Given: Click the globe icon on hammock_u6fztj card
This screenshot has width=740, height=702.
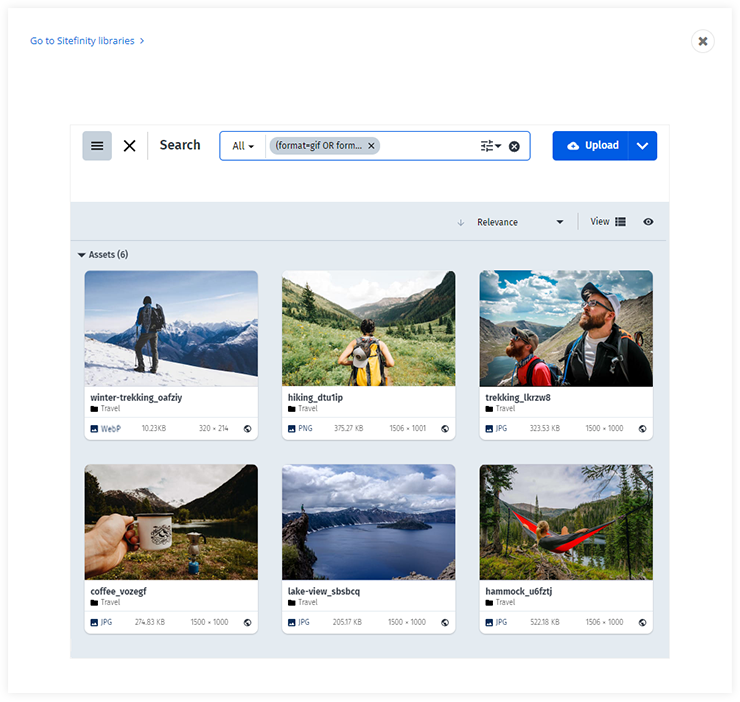Looking at the screenshot, I should click(x=642, y=622).
